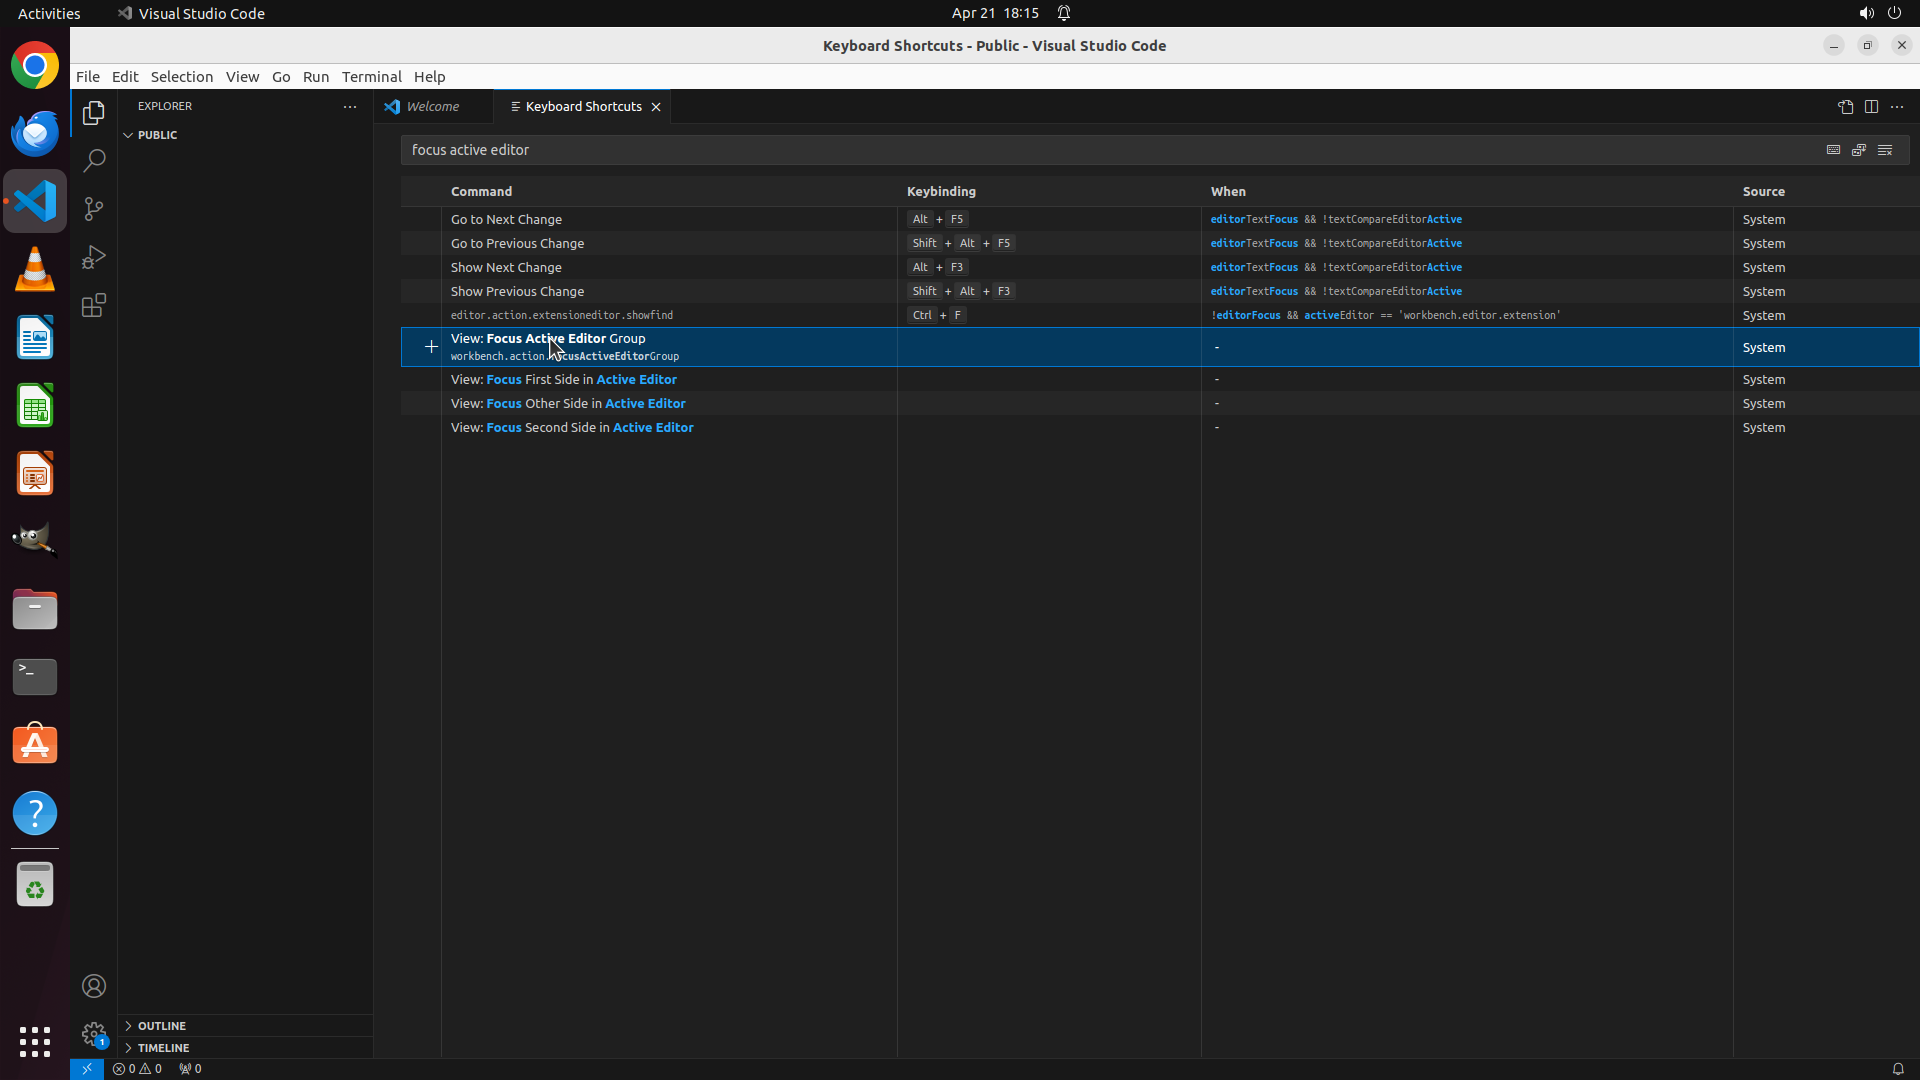Image resolution: width=1920 pixels, height=1080 pixels.
Task: Clear the keybindings search input
Action: point(1885,150)
